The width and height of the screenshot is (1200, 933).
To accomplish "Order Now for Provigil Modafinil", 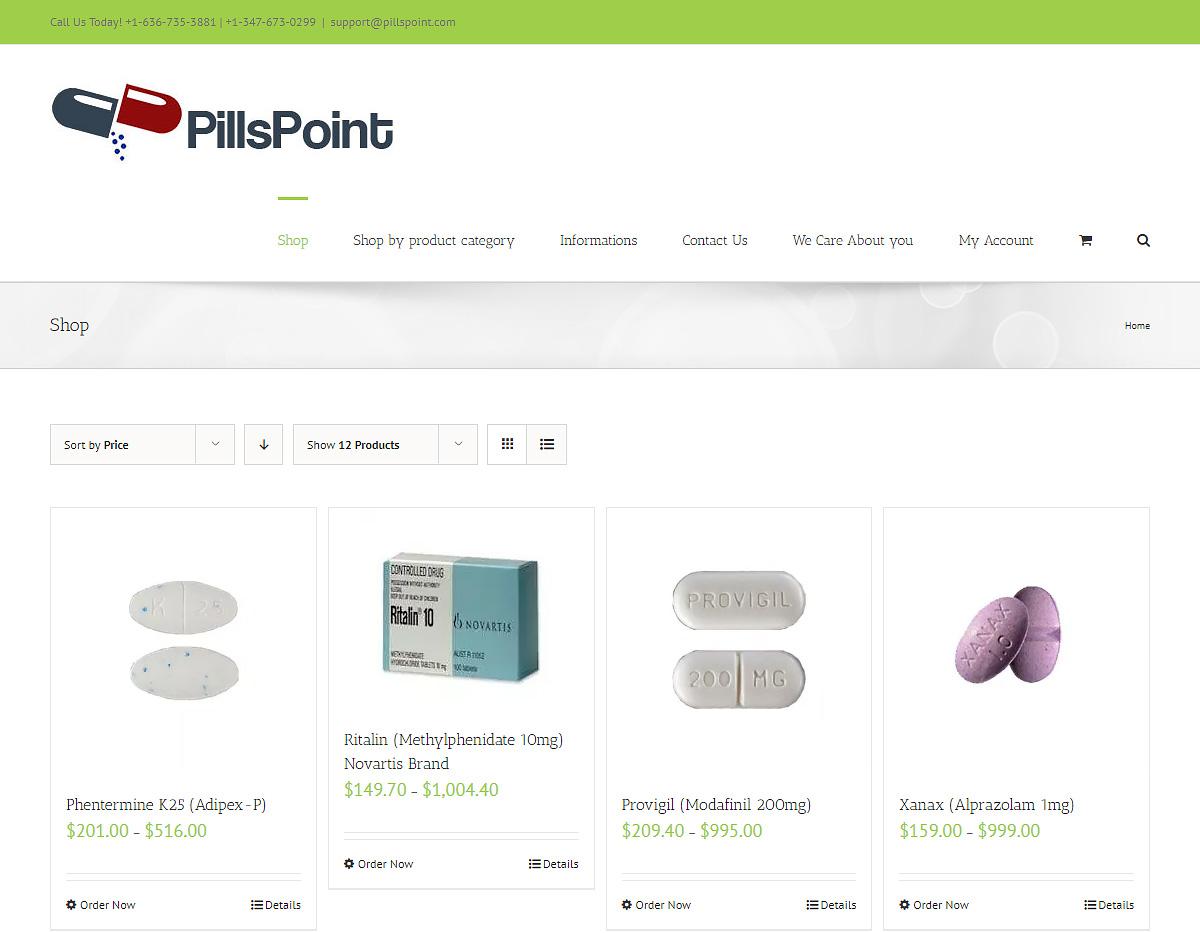I will (x=656, y=905).
